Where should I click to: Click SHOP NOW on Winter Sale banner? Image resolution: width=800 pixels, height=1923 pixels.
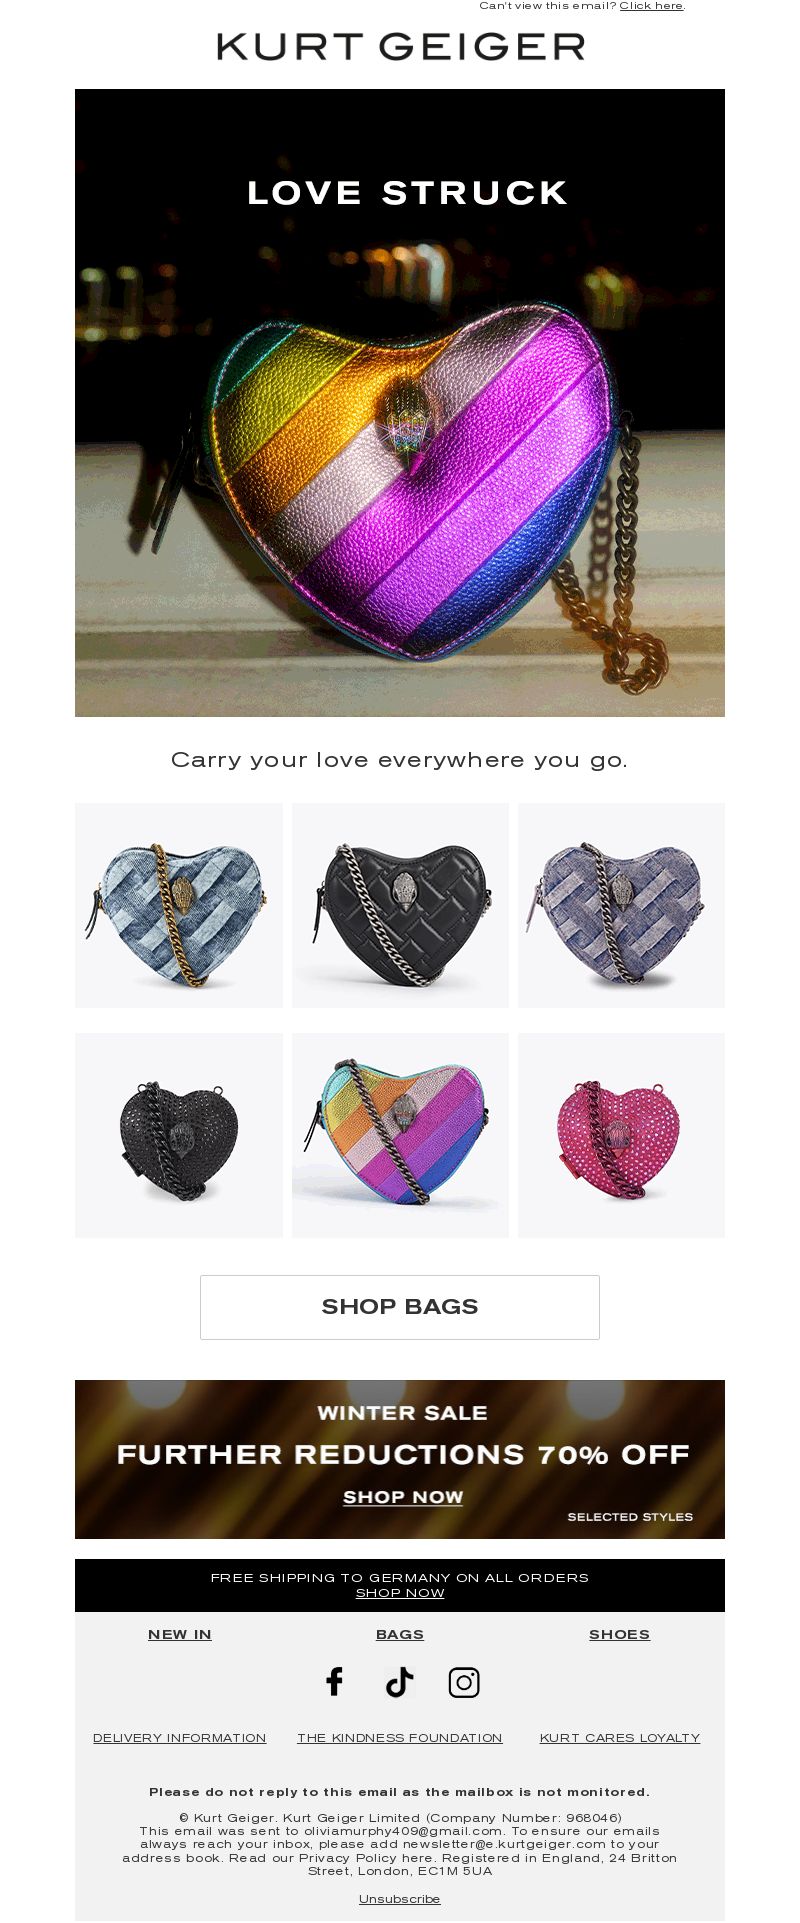tap(403, 1497)
